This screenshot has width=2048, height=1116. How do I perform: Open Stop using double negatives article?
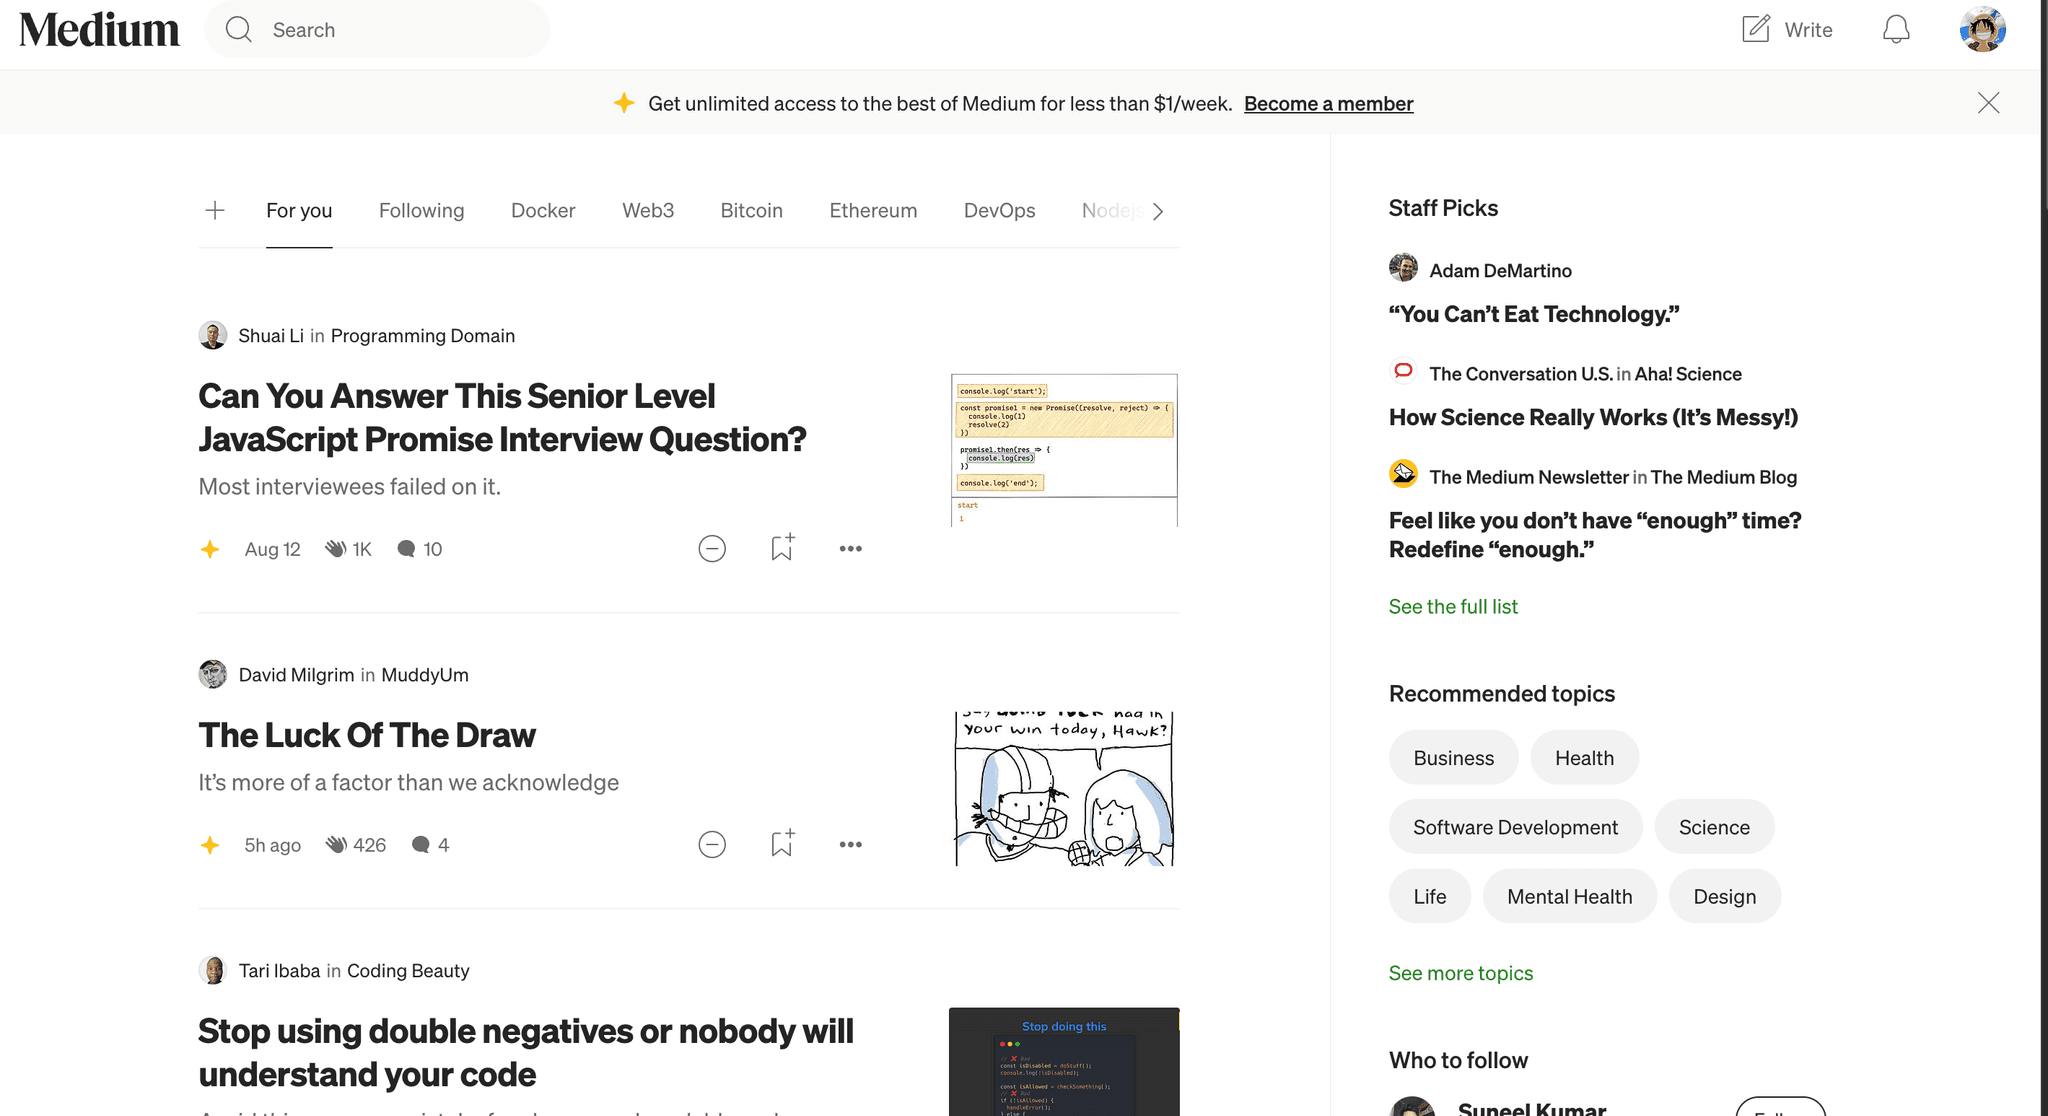click(526, 1052)
